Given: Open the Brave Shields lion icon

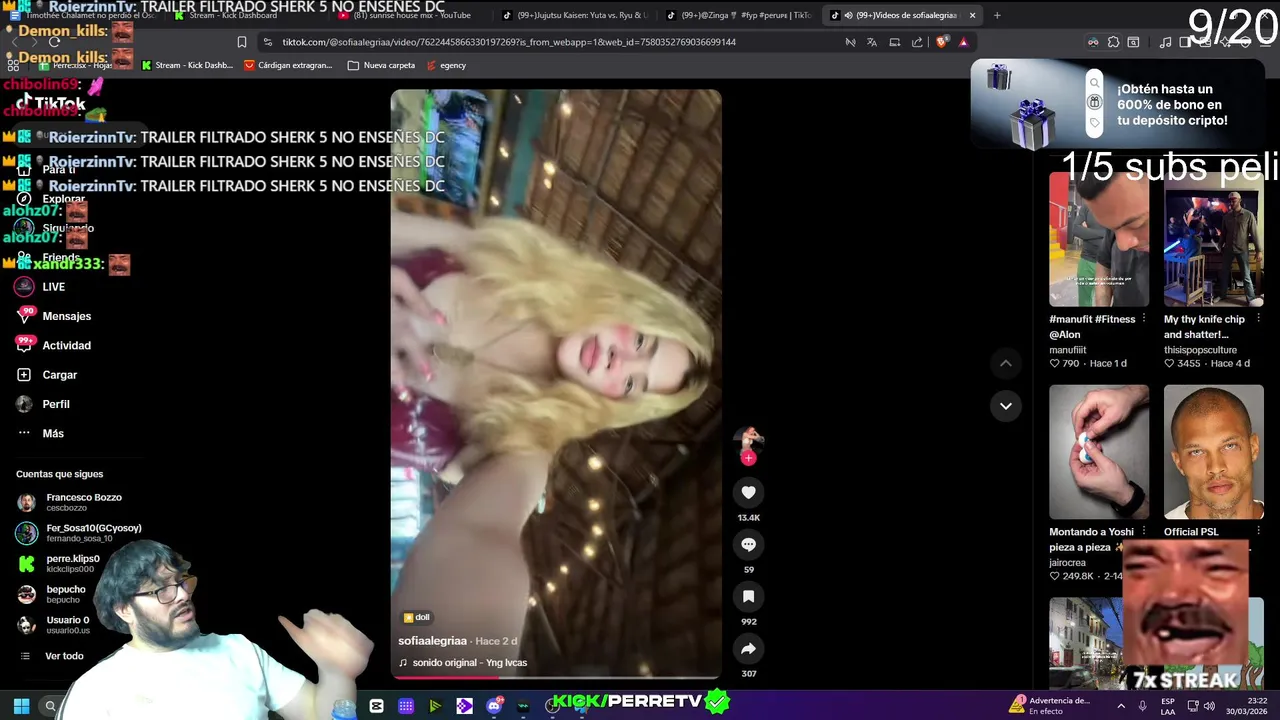Looking at the screenshot, I should pyautogui.click(x=941, y=42).
